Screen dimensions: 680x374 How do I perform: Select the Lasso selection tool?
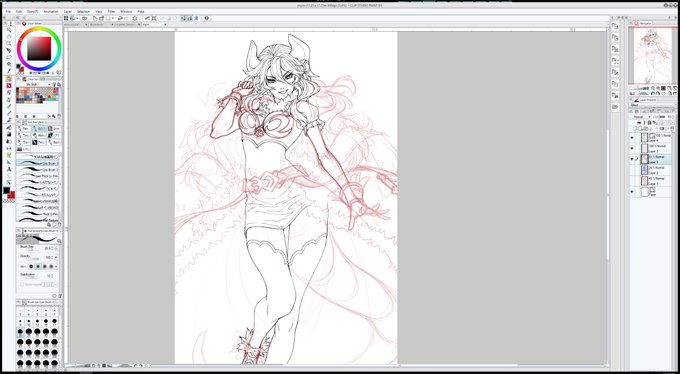click(9, 57)
